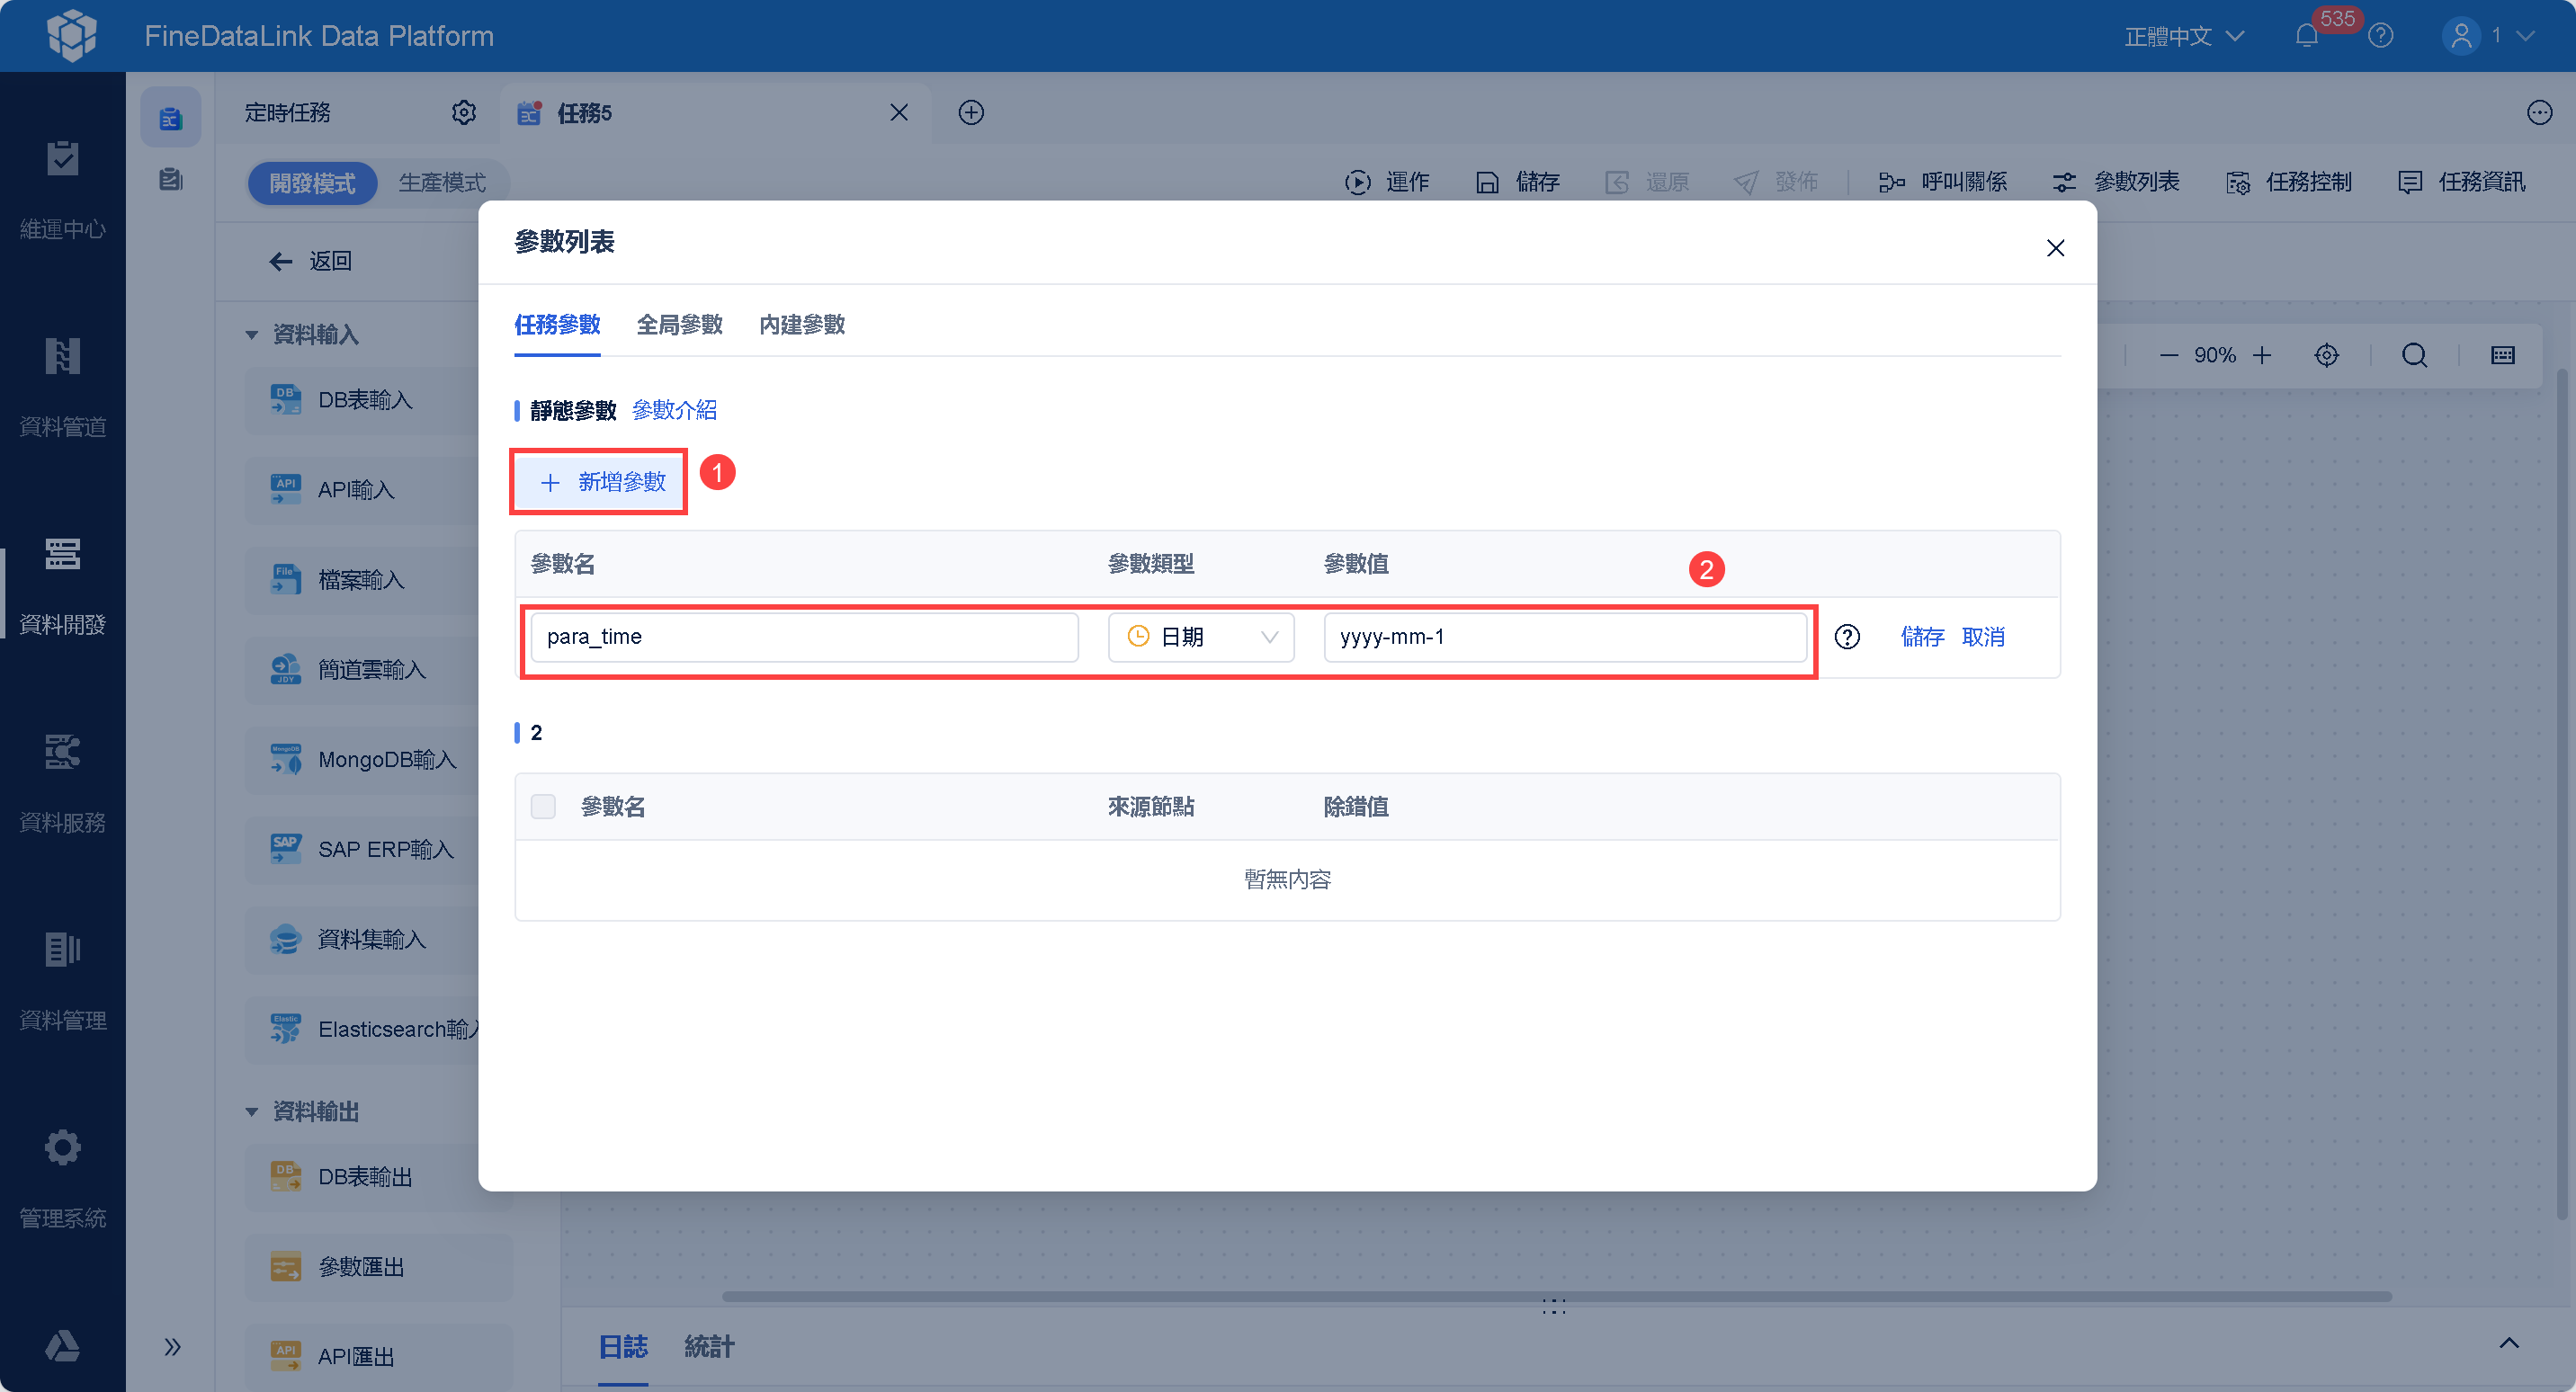Image resolution: width=2576 pixels, height=1392 pixels.
Task: Click the para_time parameter name field
Action: pos(804,637)
